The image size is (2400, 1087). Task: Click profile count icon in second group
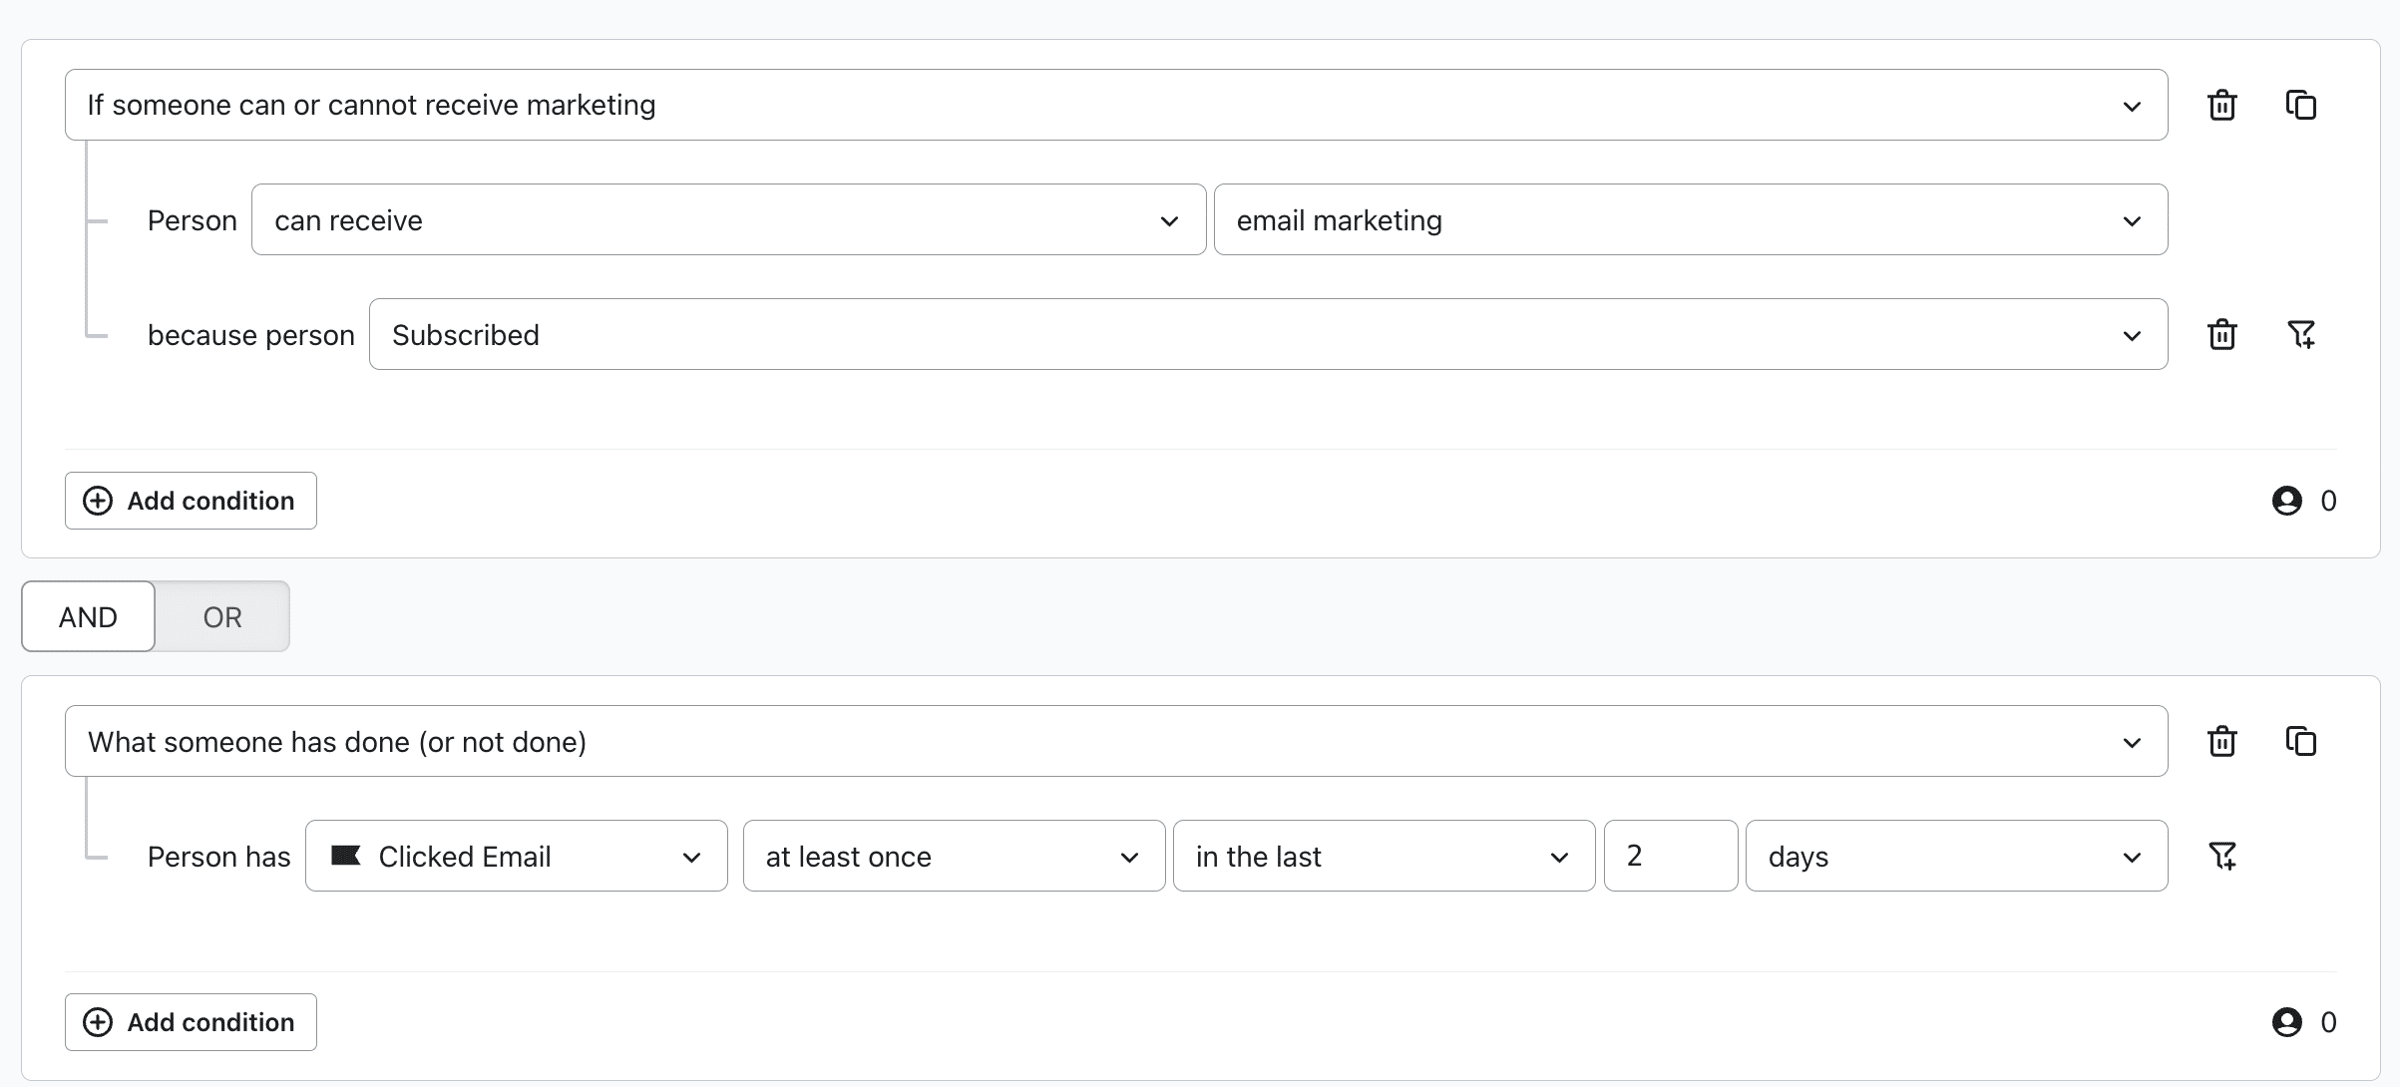coord(2286,1021)
